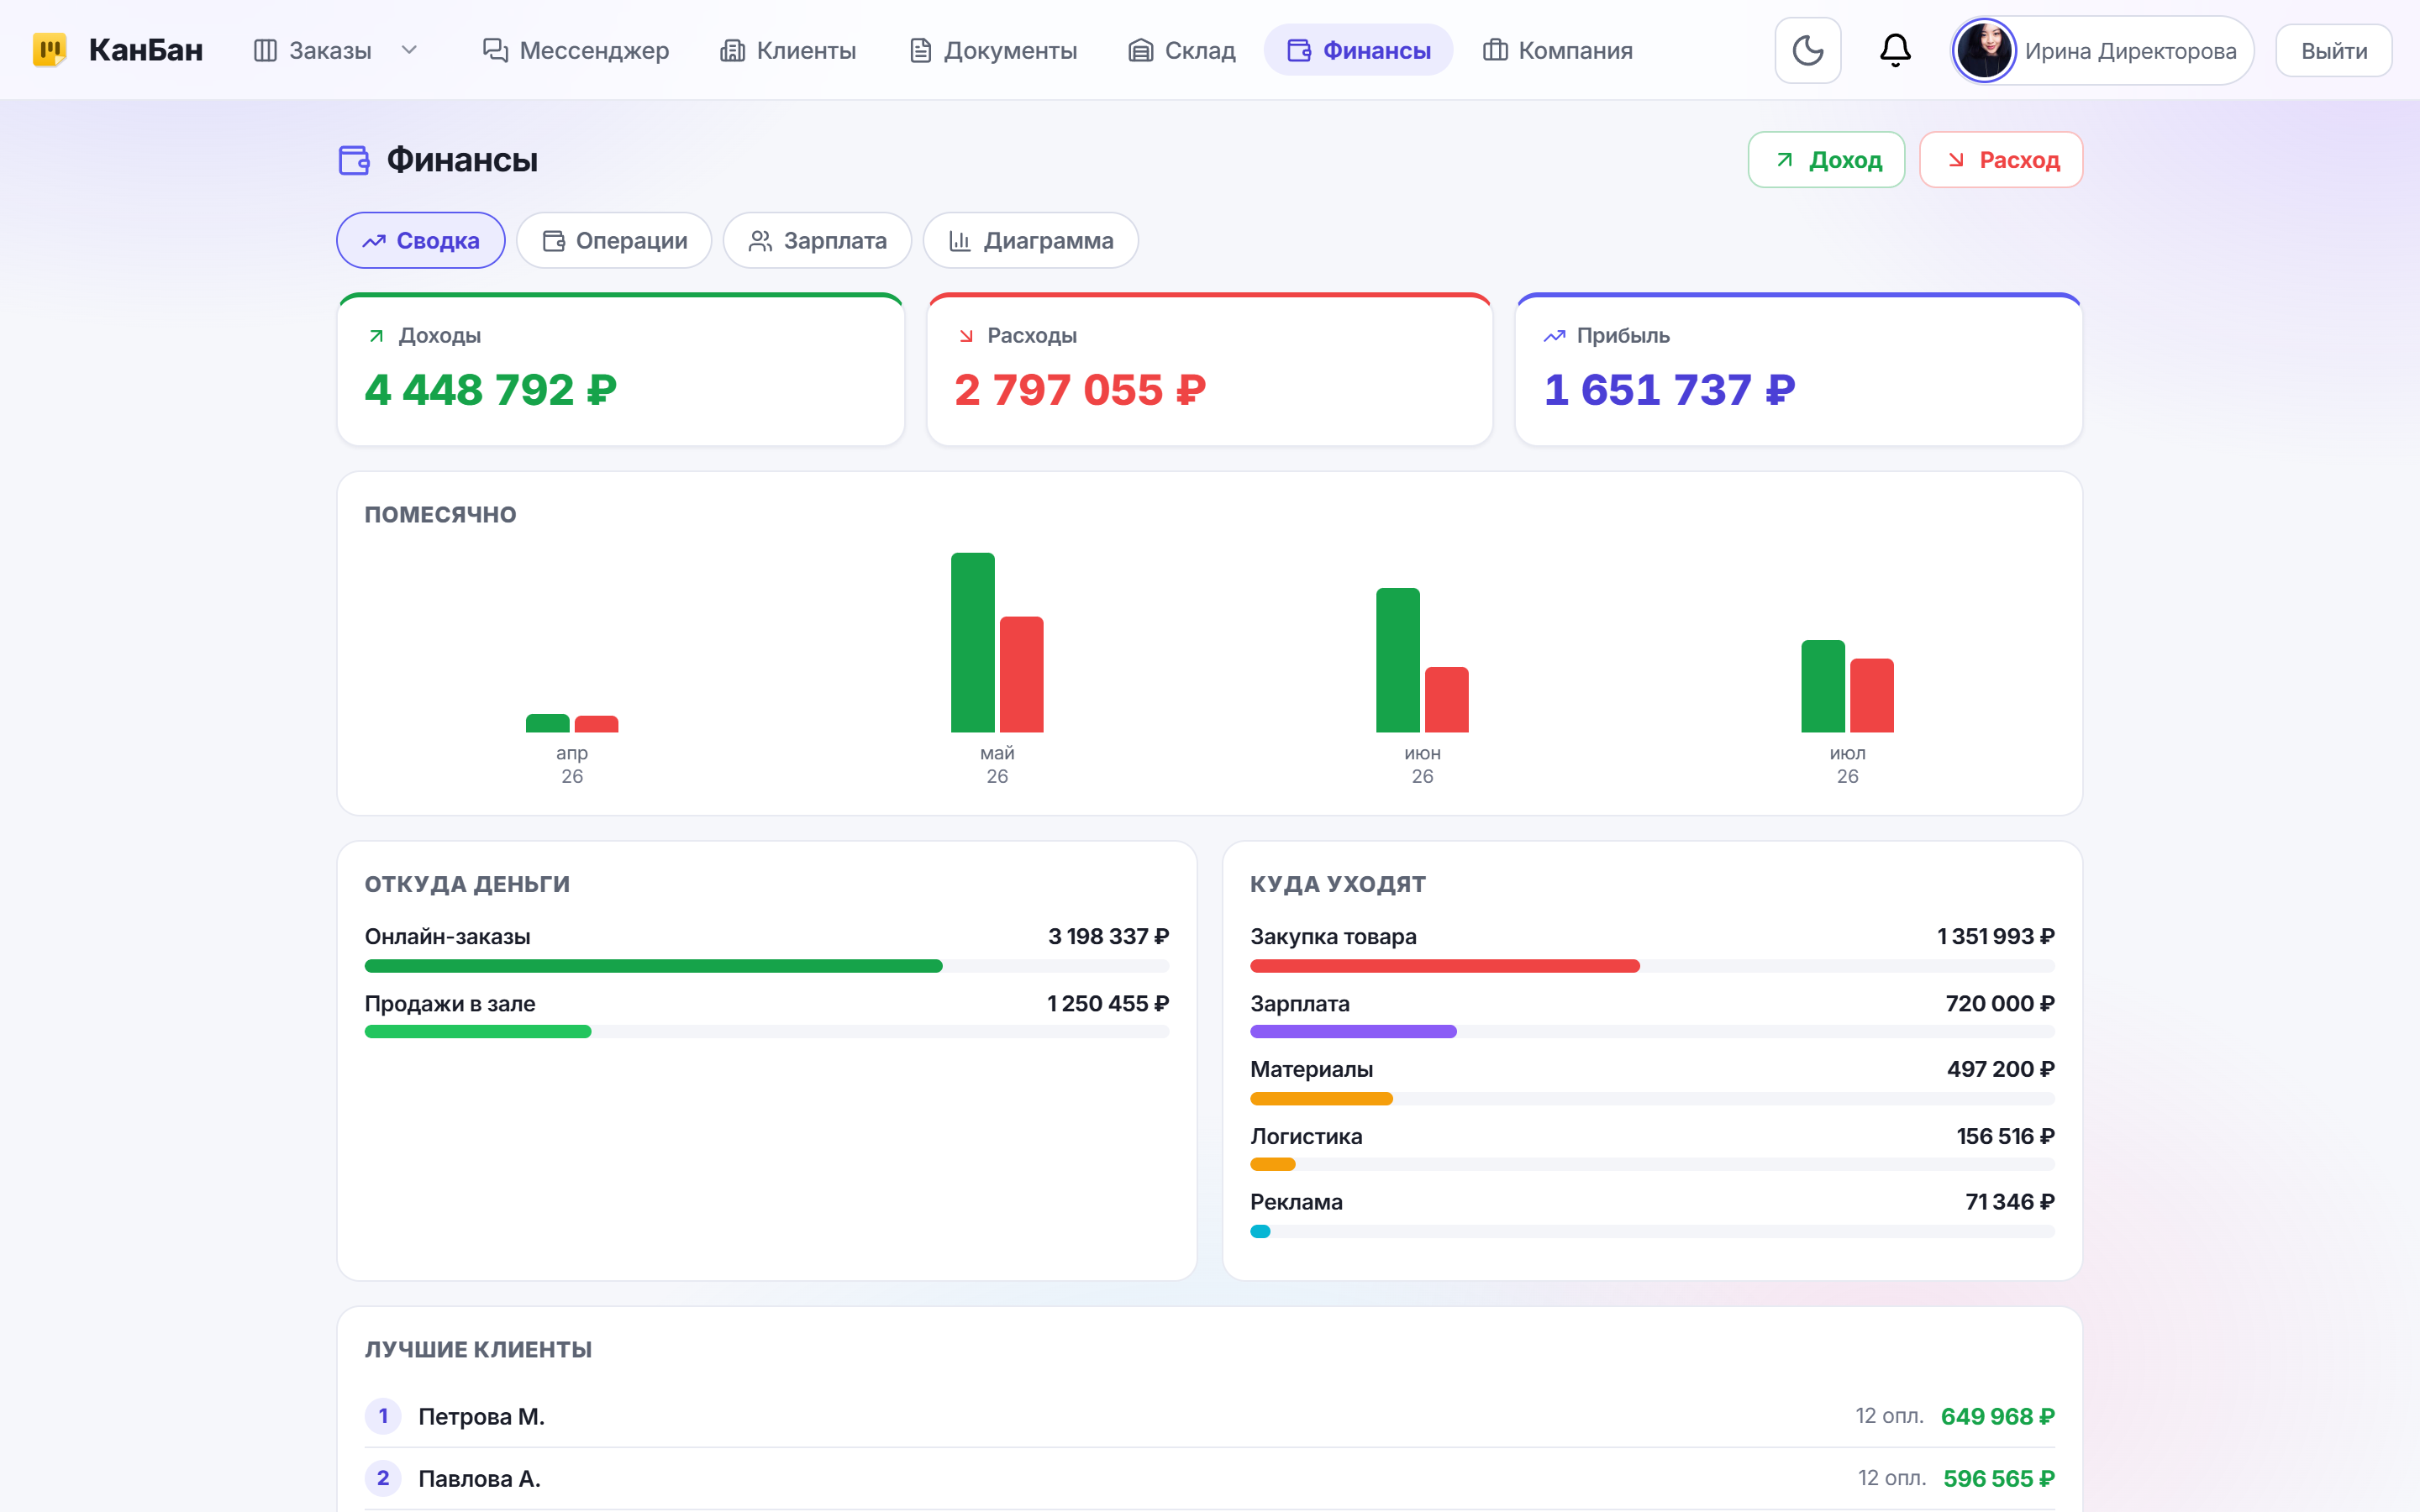Open the Диаграмма tab
Image resolution: width=2420 pixels, height=1512 pixels.
(x=1030, y=240)
